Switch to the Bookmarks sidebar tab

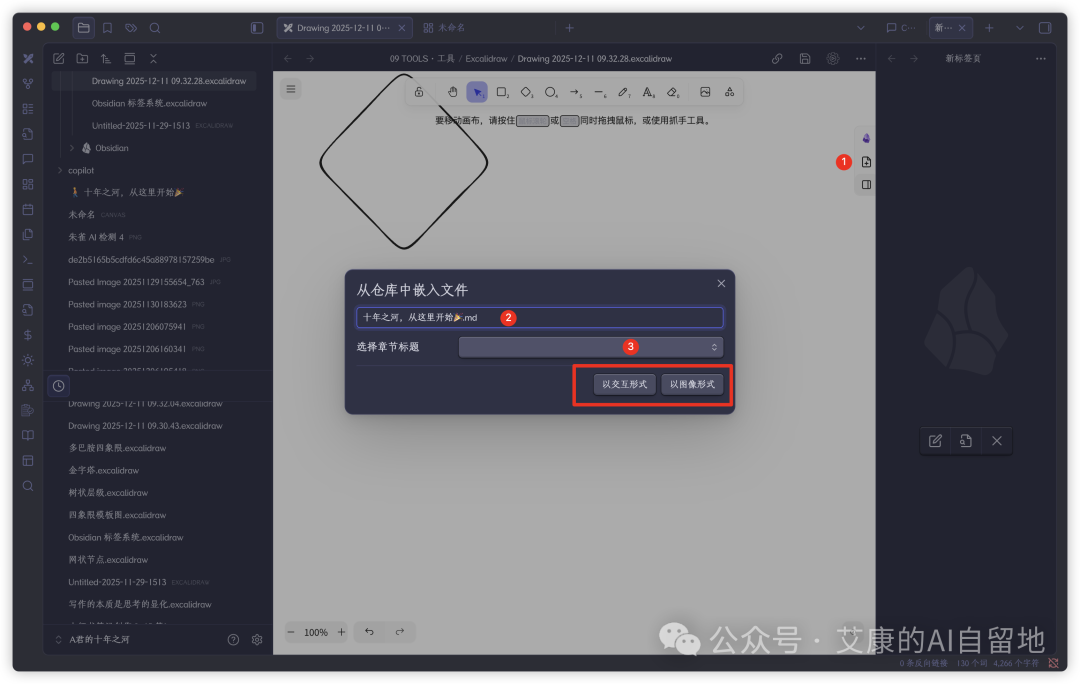107,28
